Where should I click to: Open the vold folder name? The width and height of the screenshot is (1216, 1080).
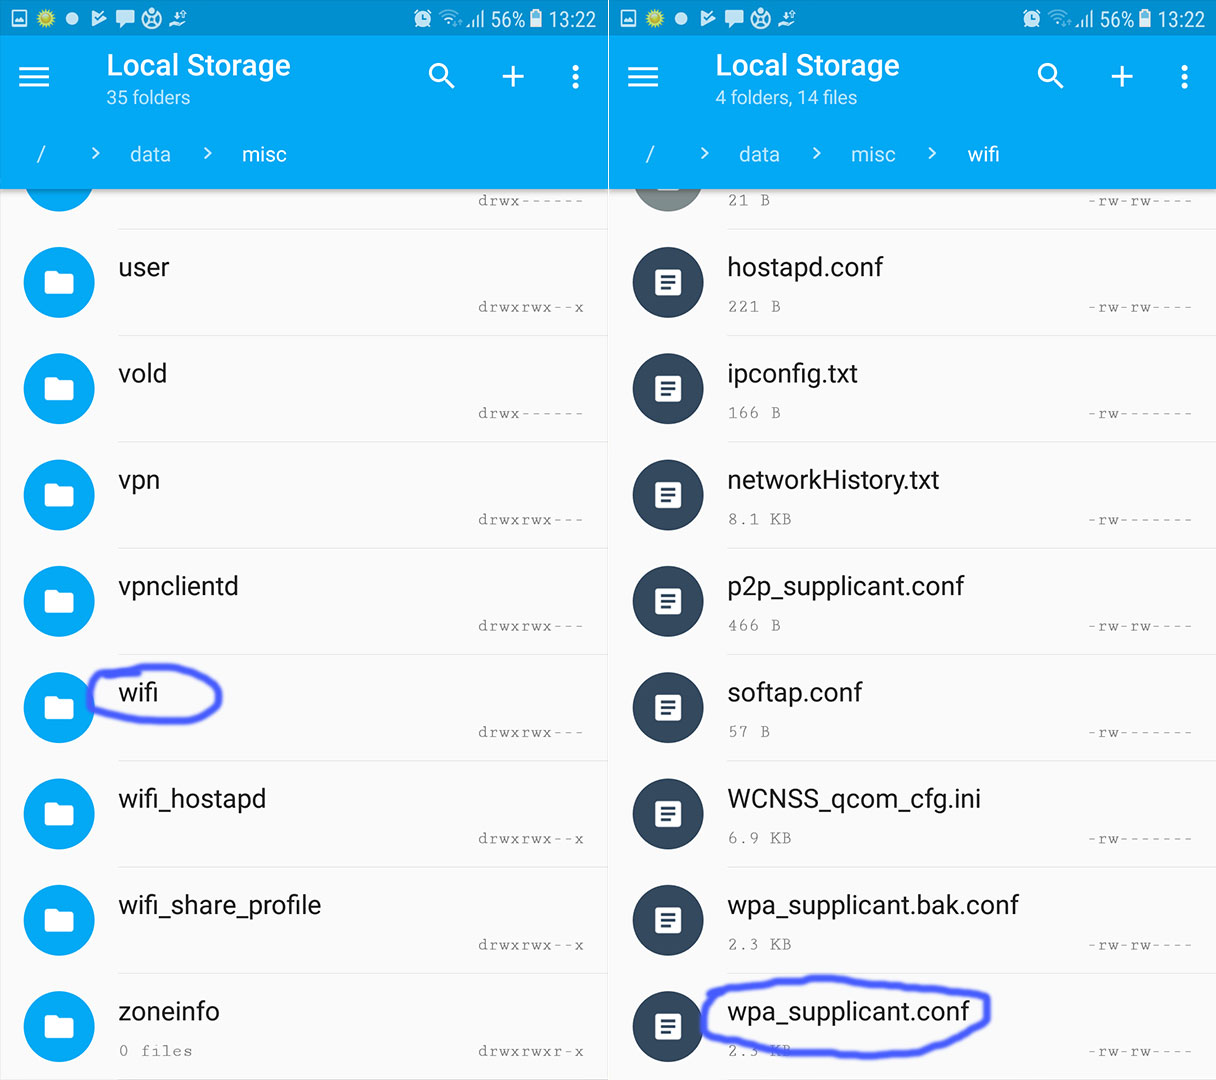click(x=143, y=374)
